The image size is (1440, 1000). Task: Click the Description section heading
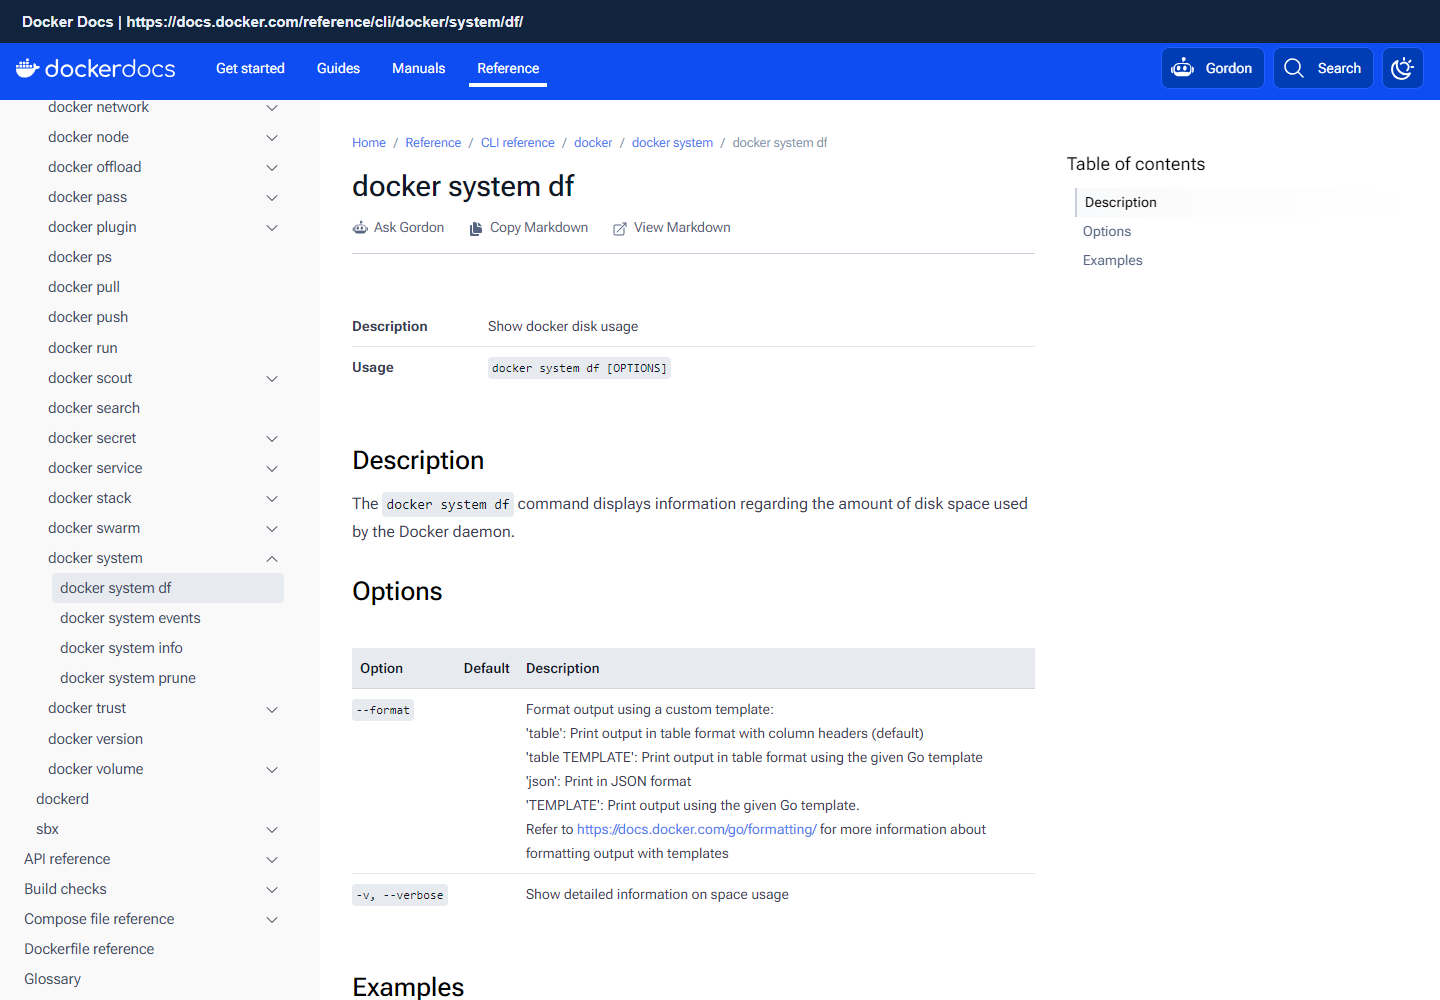[418, 460]
